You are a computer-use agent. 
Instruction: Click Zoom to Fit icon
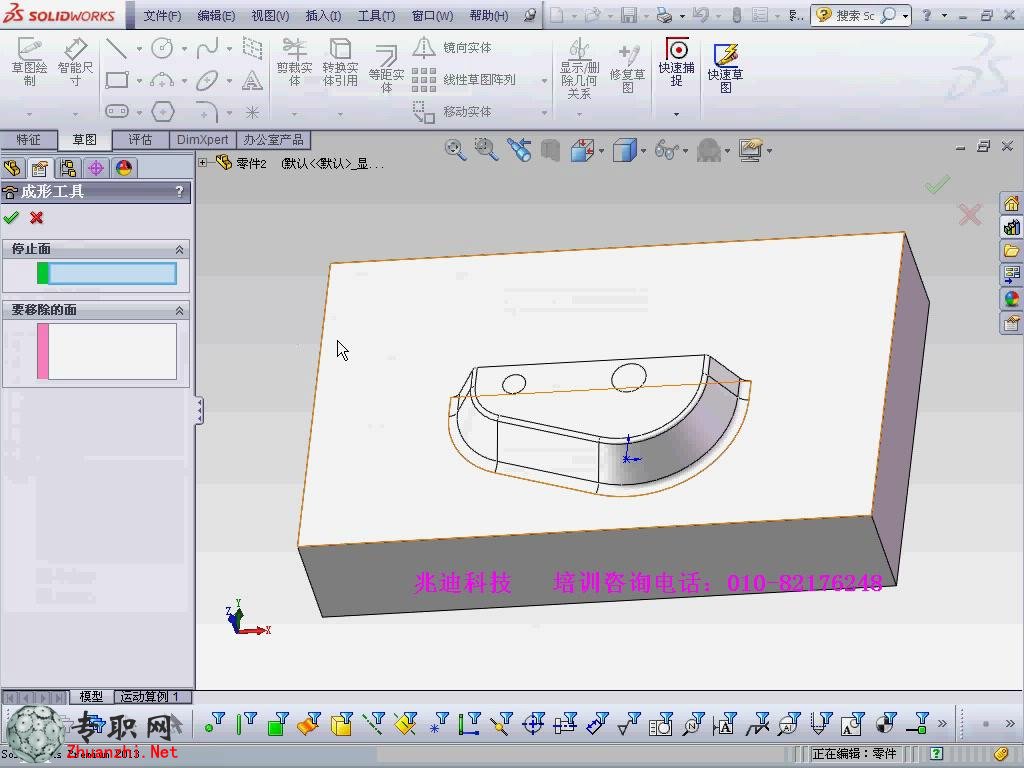455,150
